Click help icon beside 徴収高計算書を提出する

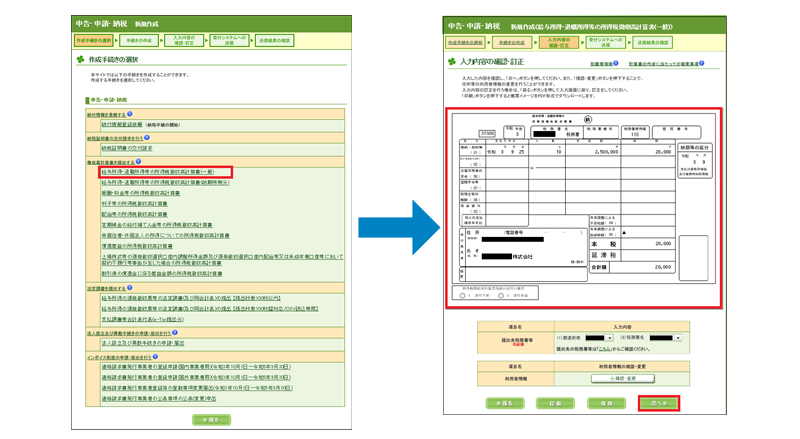click(x=138, y=161)
